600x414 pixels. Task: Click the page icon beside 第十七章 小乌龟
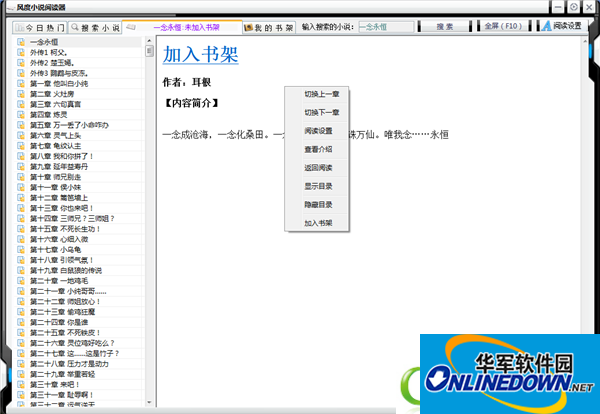click(x=21, y=249)
